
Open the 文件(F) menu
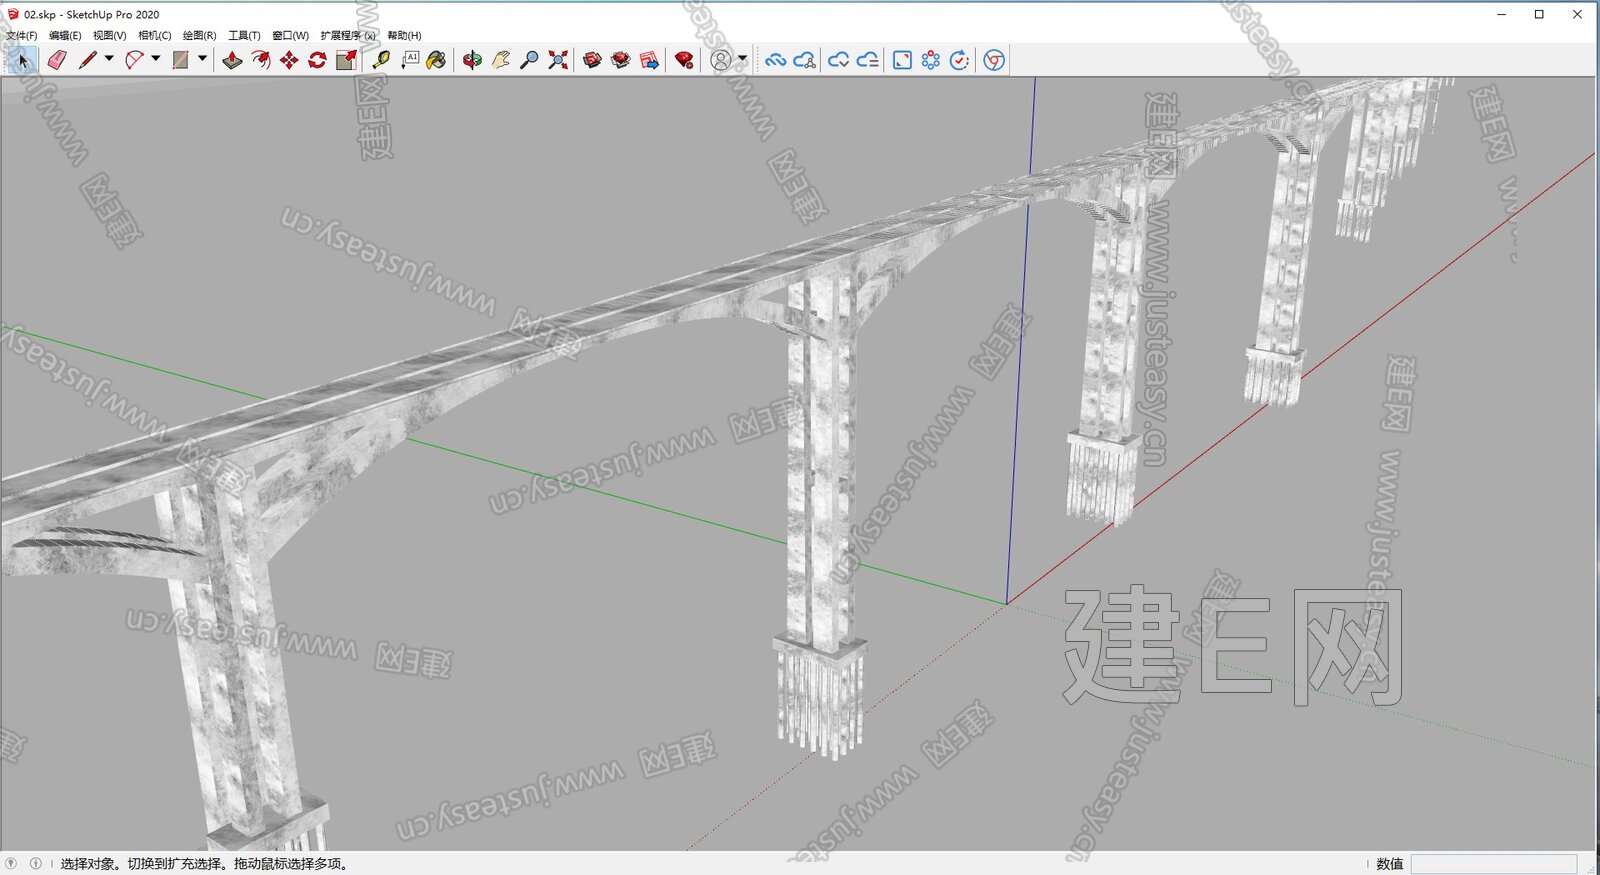tap(22, 35)
